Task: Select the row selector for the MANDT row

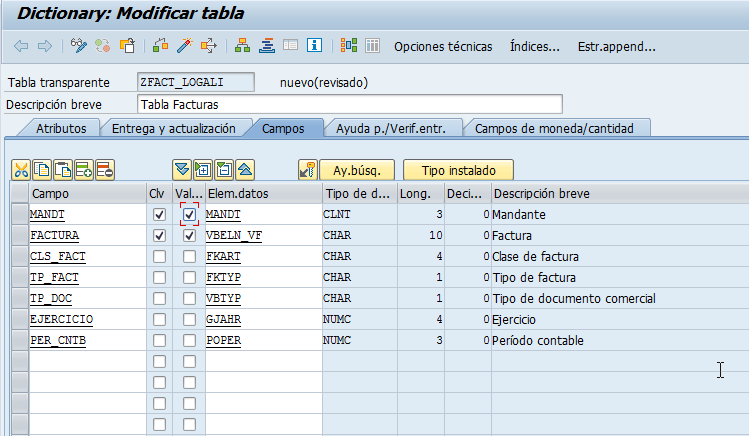Action: tap(20, 214)
